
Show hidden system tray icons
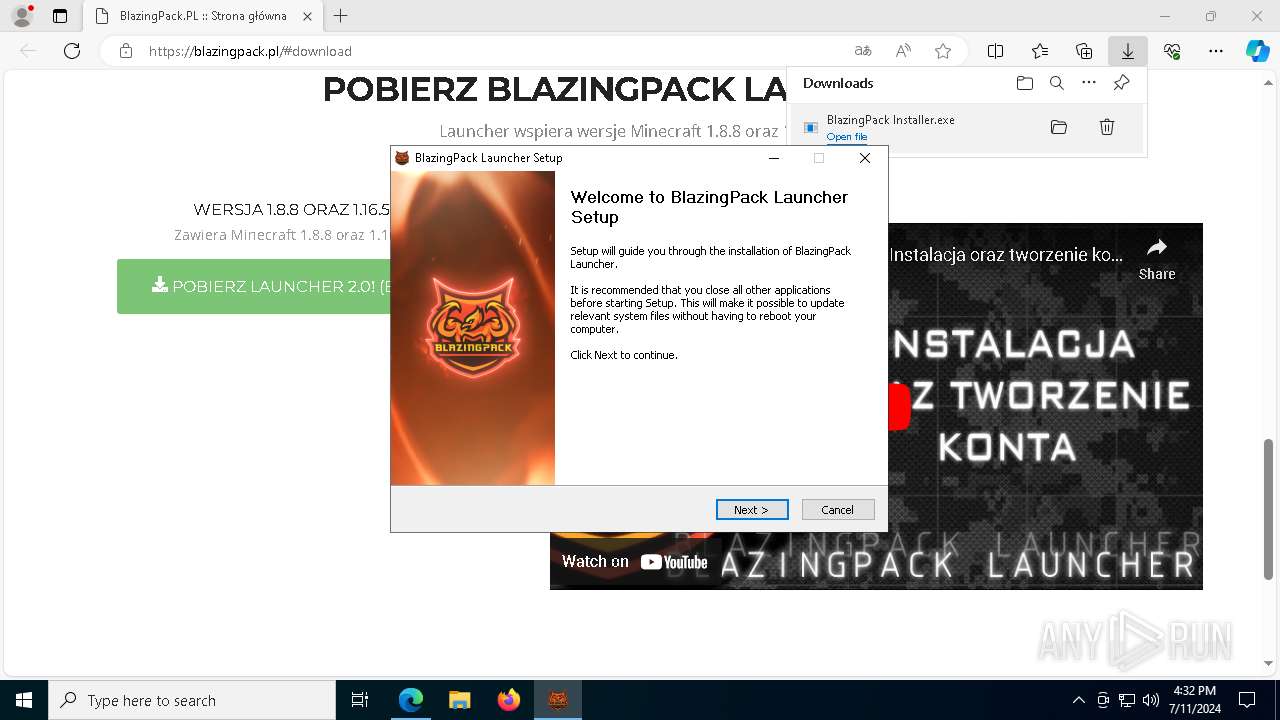click(1078, 700)
